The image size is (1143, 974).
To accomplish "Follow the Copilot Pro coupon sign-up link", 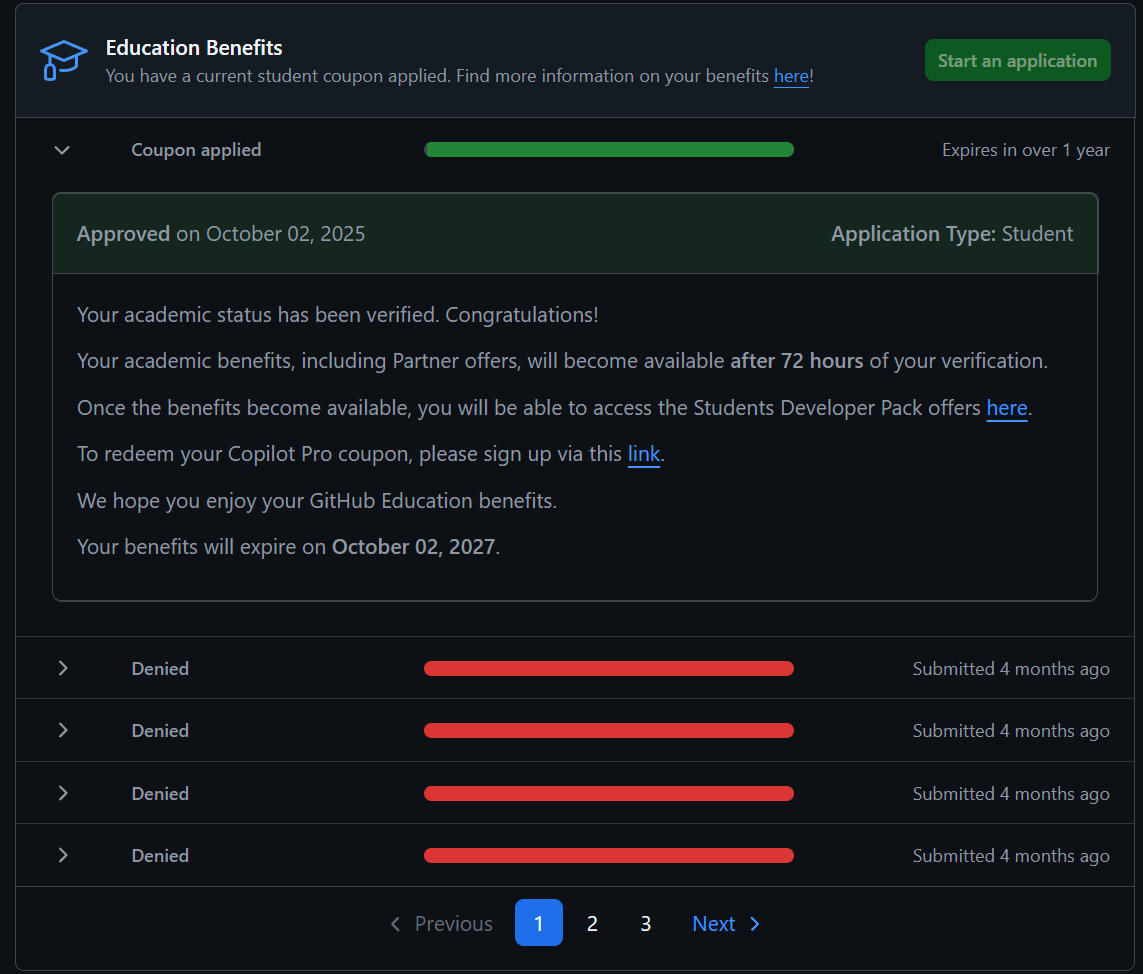I will pos(643,454).
